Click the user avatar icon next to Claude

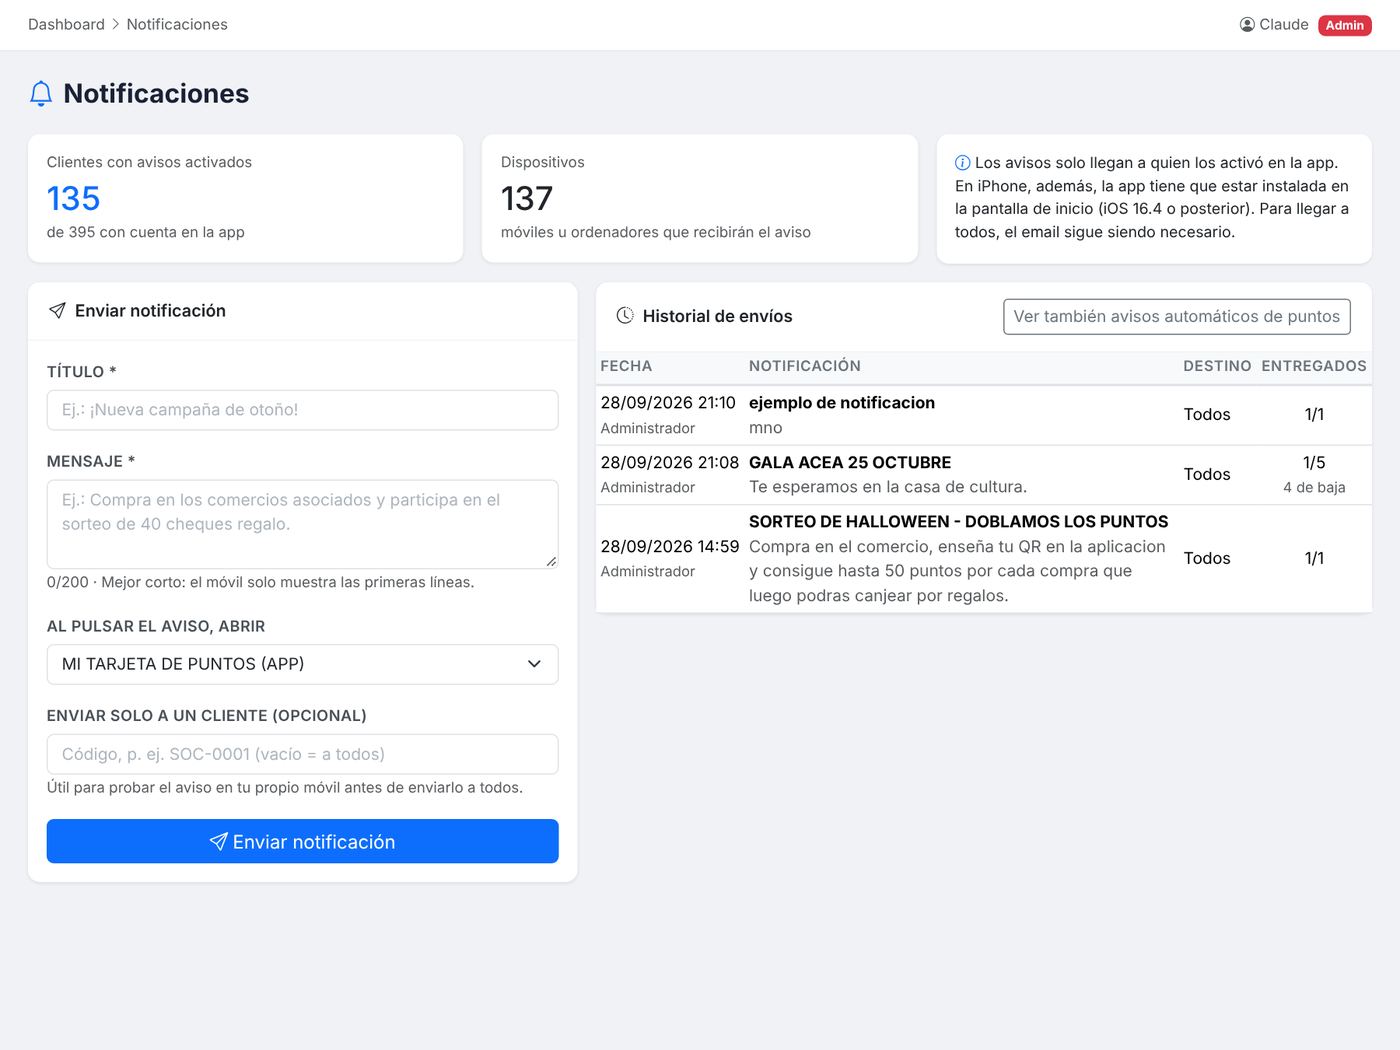coord(1247,25)
